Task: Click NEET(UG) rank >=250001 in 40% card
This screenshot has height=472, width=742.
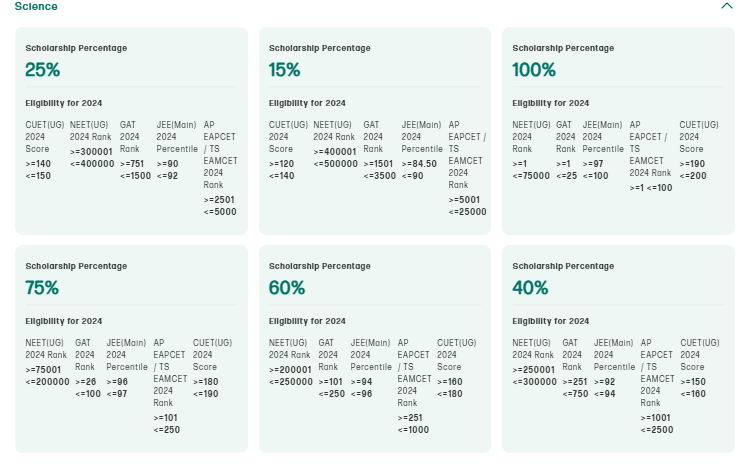Action: (x=533, y=370)
